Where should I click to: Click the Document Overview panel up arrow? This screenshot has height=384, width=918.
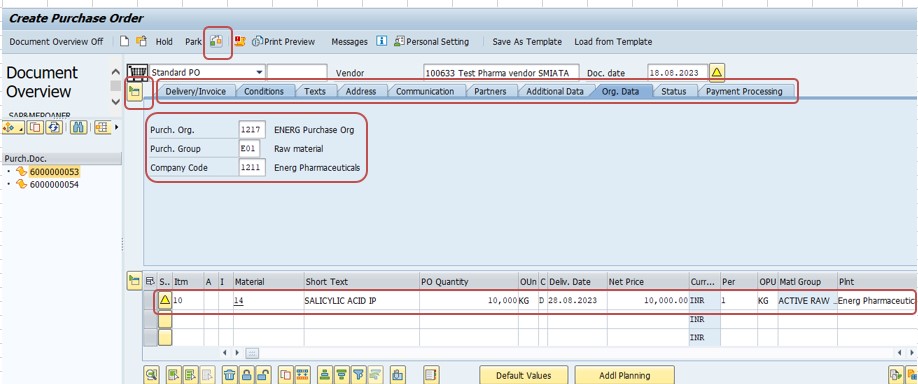[x=116, y=72]
